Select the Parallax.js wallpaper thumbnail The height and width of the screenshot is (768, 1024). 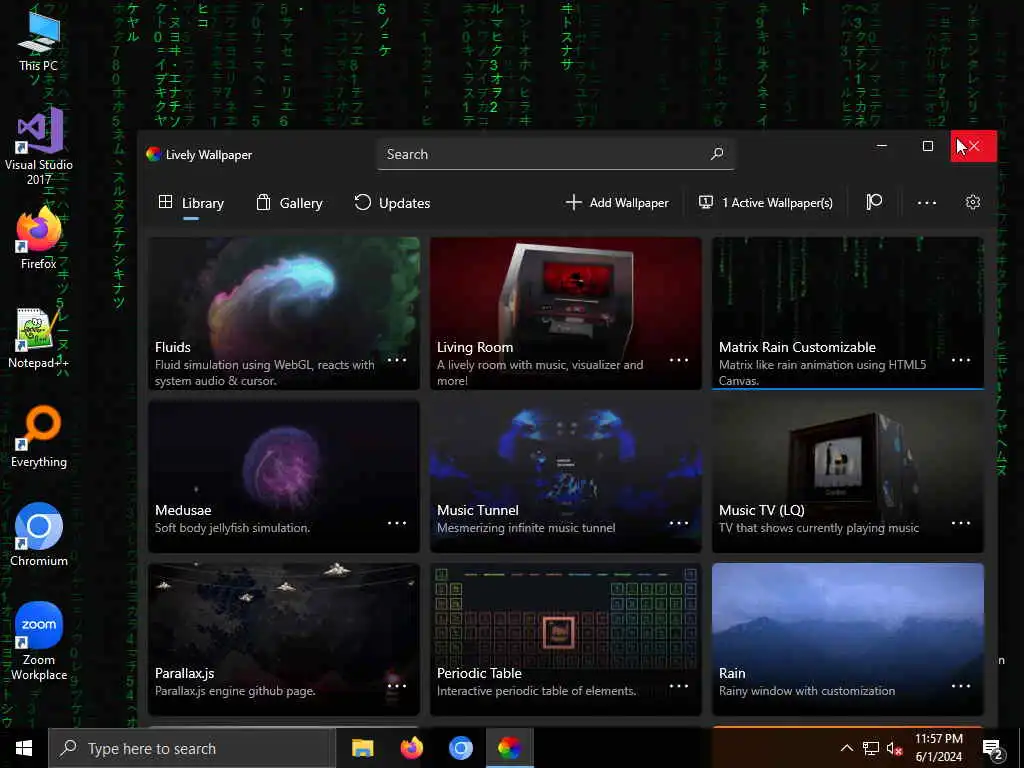coord(284,639)
